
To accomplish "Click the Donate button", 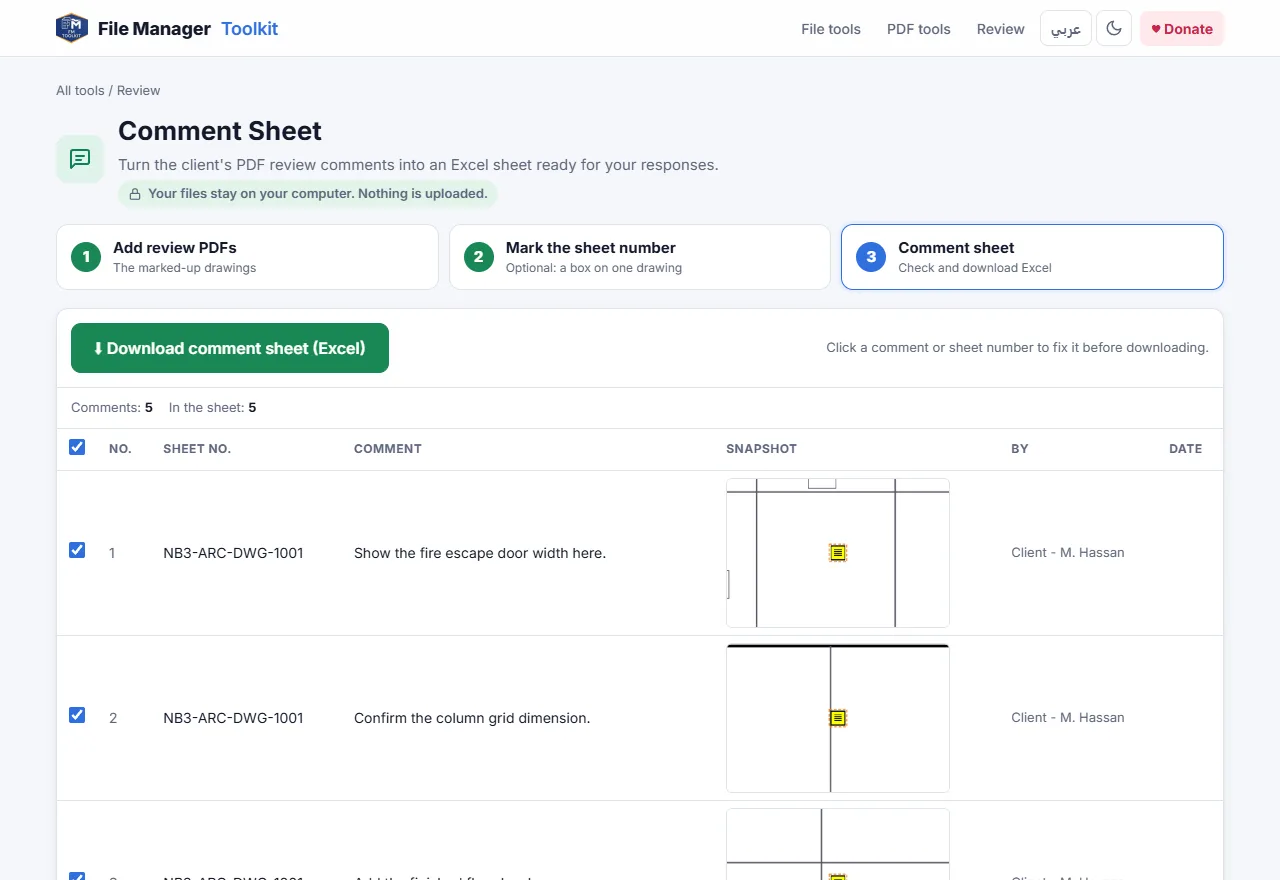I will click(x=1182, y=29).
